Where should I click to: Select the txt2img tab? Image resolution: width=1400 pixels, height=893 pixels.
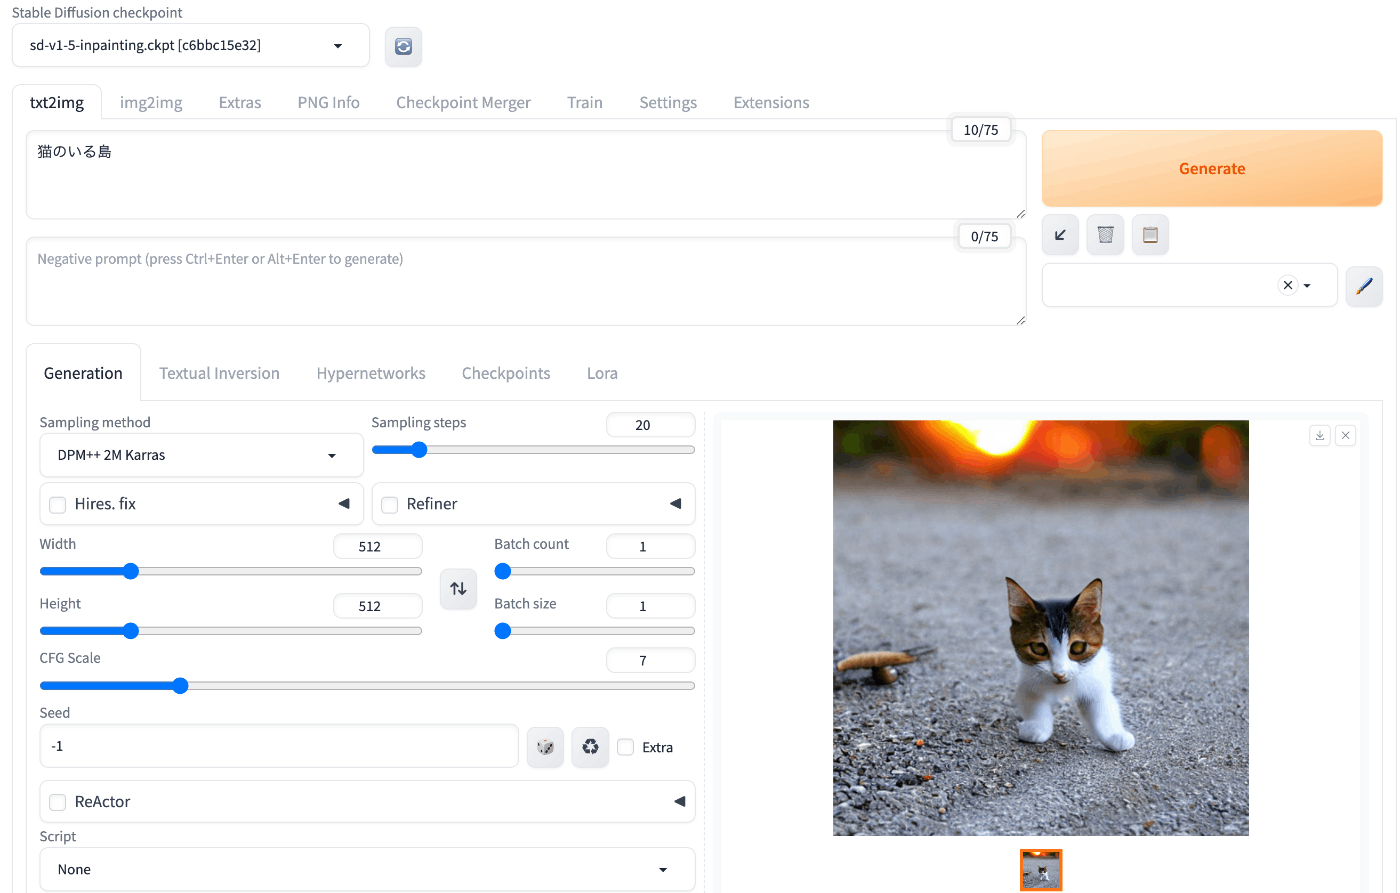57,102
